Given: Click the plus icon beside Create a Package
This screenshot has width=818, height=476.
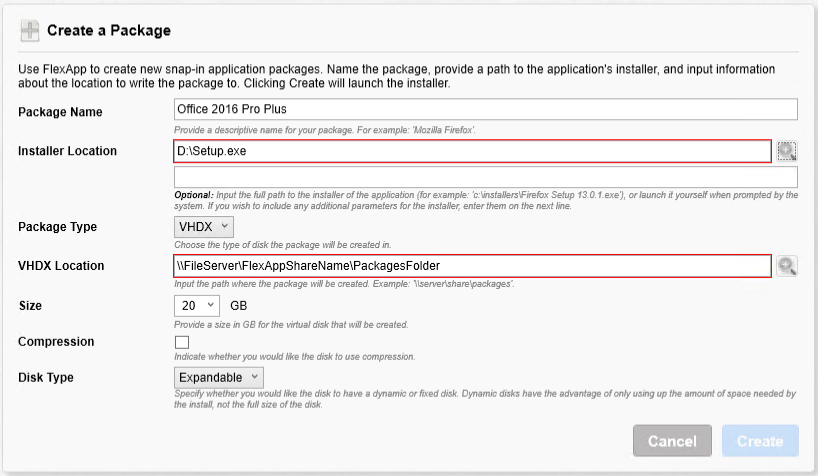Looking at the screenshot, I should point(30,30).
